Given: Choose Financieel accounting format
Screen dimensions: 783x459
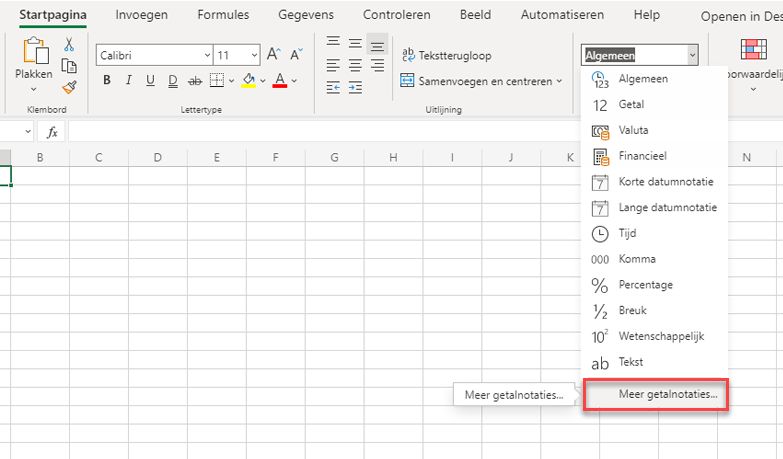Looking at the screenshot, I should coord(654,156).
